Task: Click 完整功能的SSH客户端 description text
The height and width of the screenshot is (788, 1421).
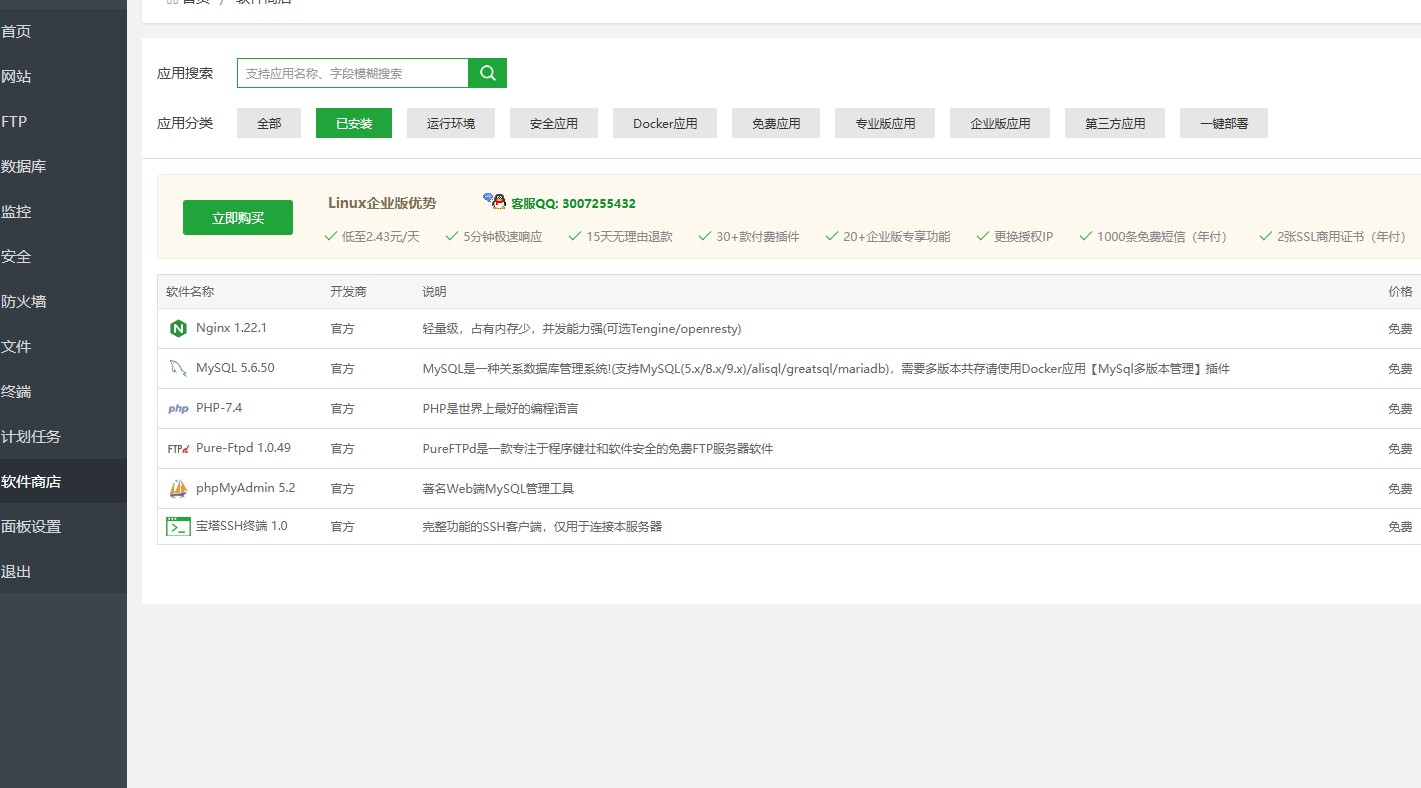Action: coord(542,527)
